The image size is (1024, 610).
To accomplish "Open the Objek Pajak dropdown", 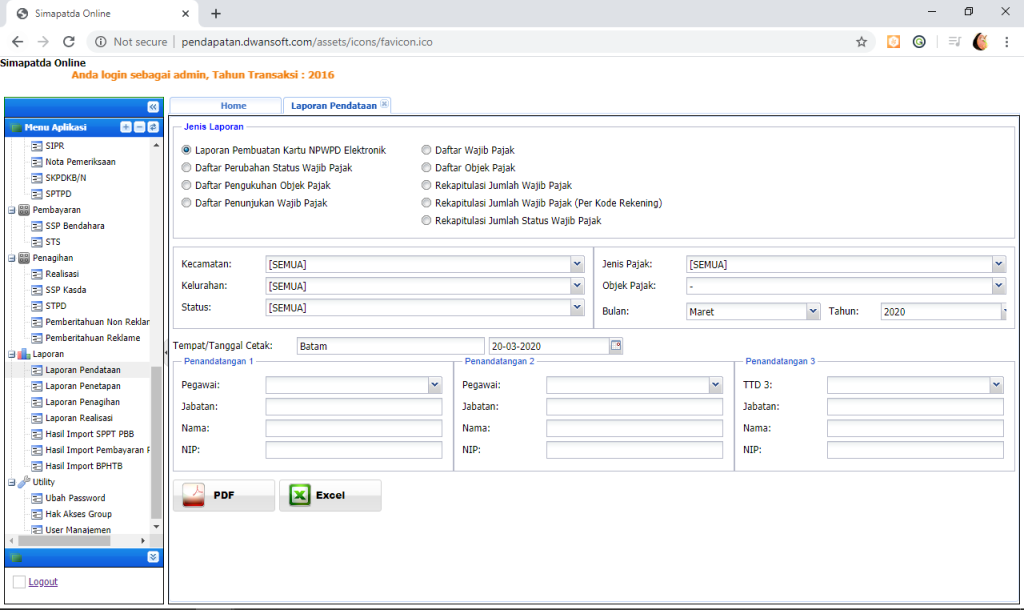I will [999, 285].
